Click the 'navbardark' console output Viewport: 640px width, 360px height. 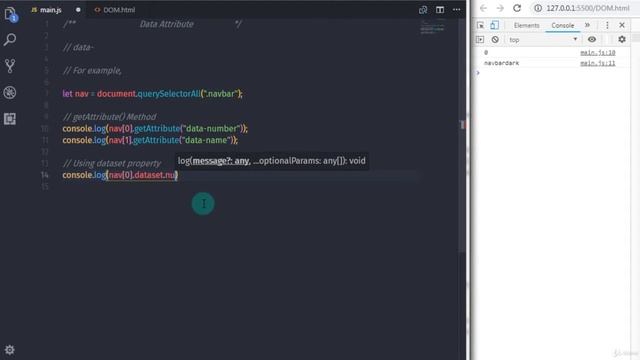click(x=501, y=63)
